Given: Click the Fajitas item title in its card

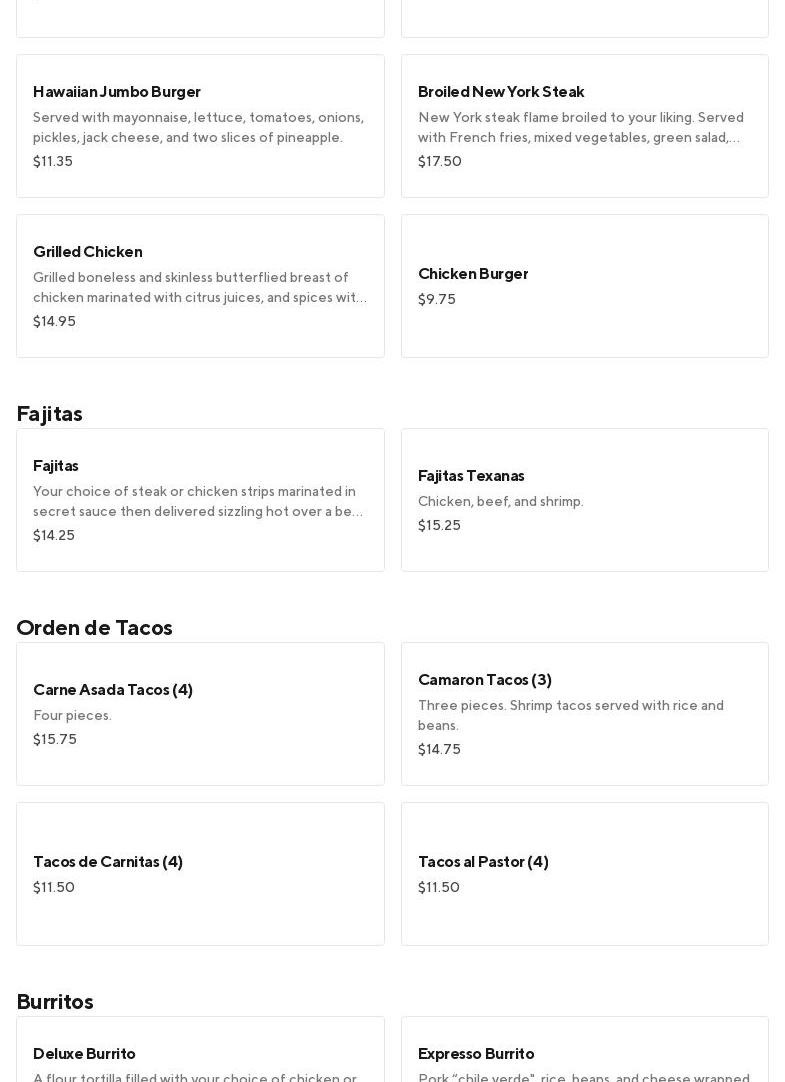Looking at the screenshot, I should point(56,466).
